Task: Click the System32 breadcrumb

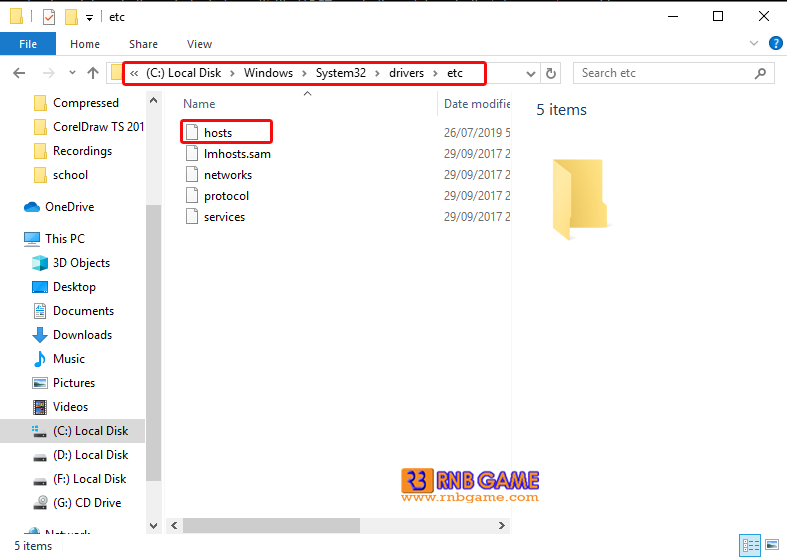Action: tap(341, 73)
